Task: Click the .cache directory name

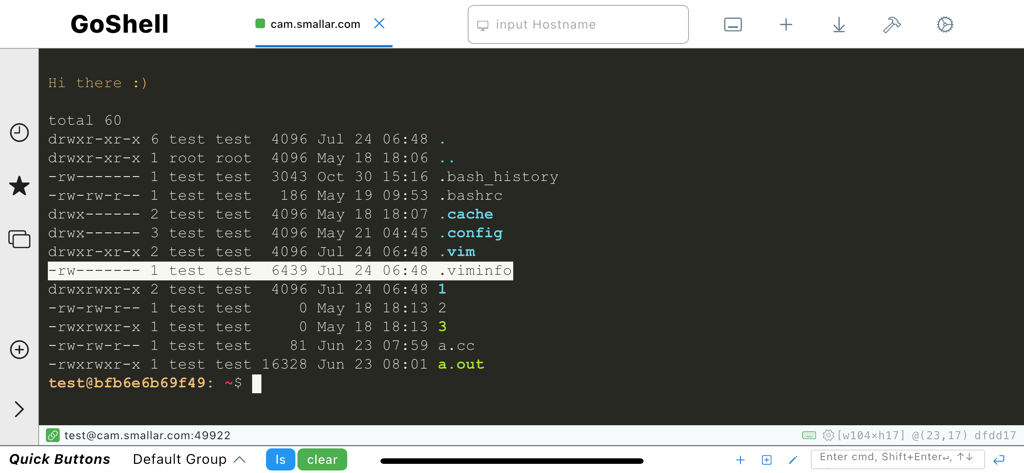Action: click(x=466, y=214)
